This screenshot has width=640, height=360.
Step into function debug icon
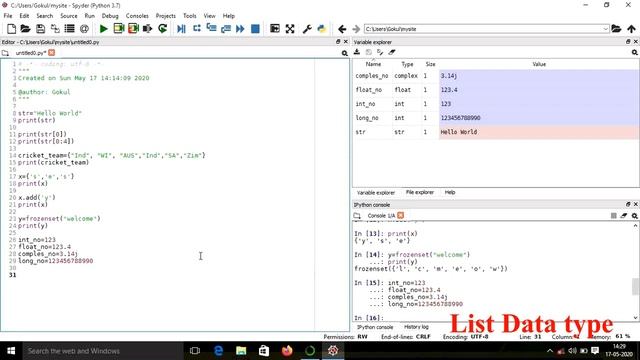click(211, 29)
